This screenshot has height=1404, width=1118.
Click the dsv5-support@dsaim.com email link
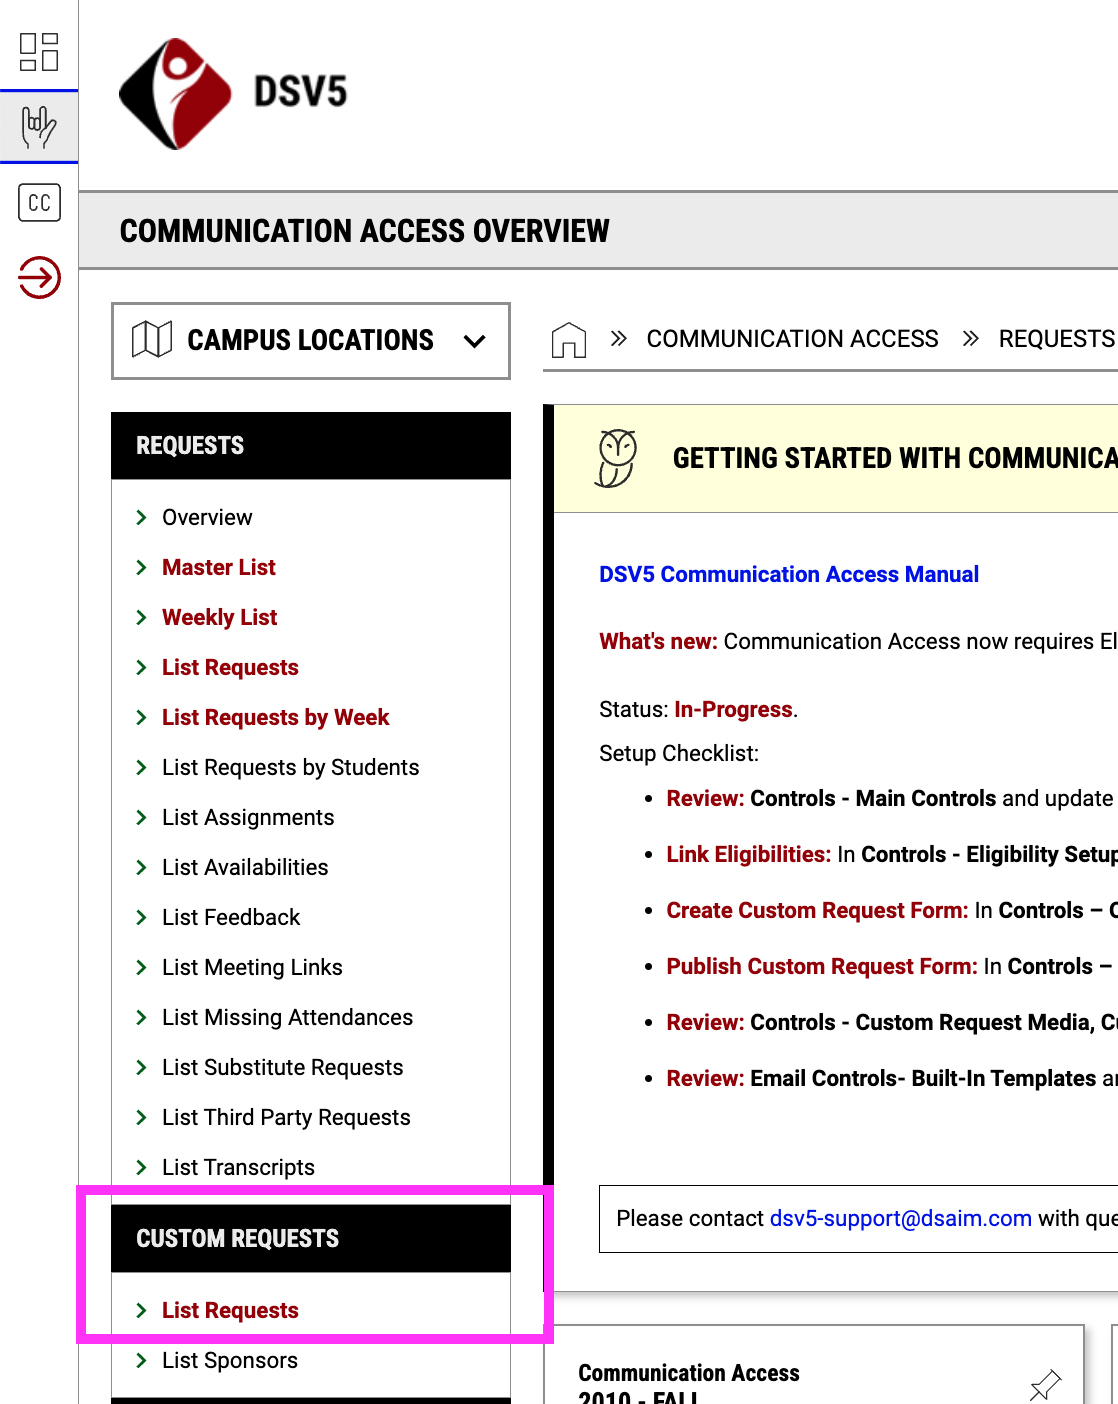click(x=901, y=1218)
